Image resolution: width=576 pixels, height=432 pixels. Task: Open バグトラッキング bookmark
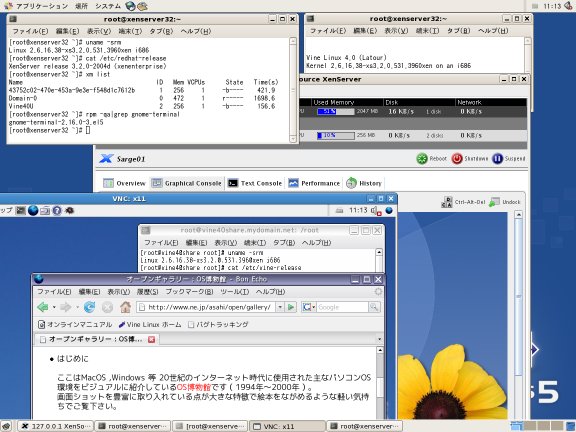pyautogui.click(x=218, y=324)
